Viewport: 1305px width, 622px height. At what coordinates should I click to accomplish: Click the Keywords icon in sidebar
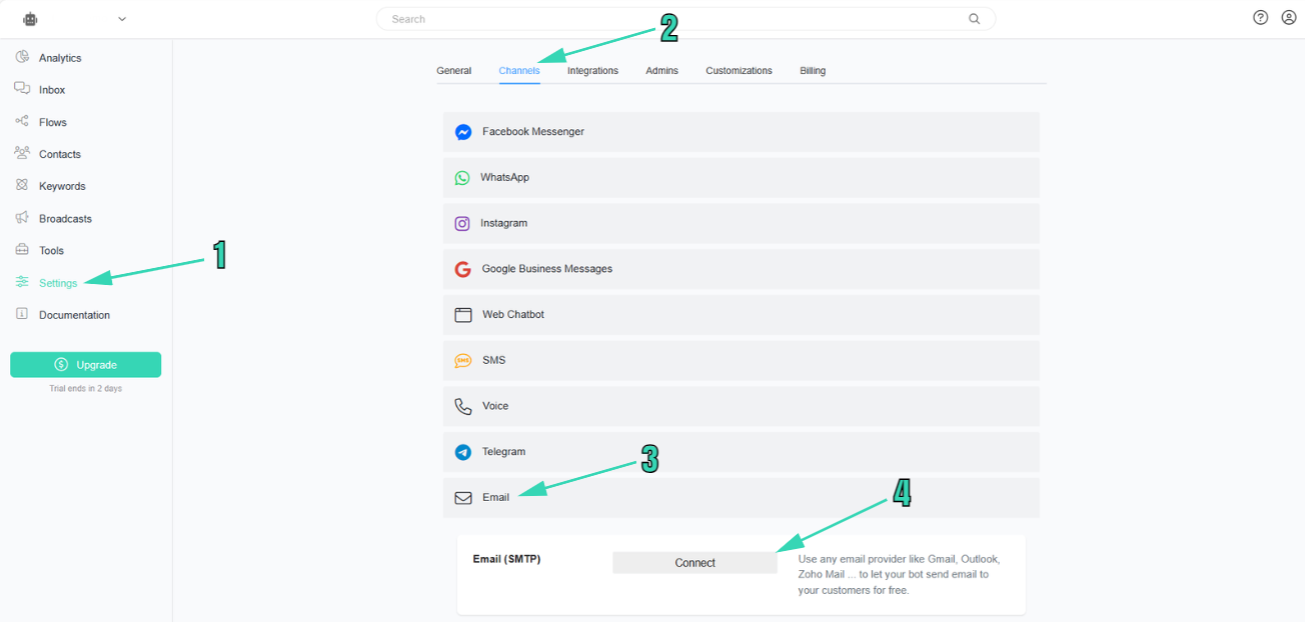coord(22,185)
